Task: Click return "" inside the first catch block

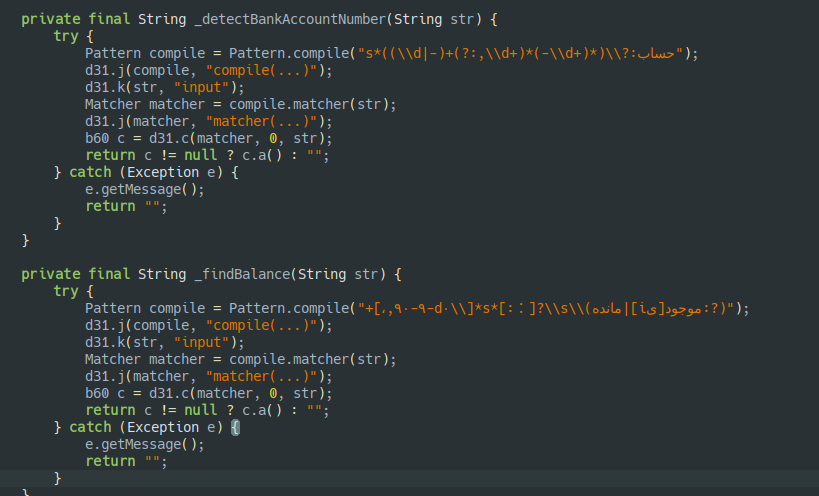Action: [124, 206]
